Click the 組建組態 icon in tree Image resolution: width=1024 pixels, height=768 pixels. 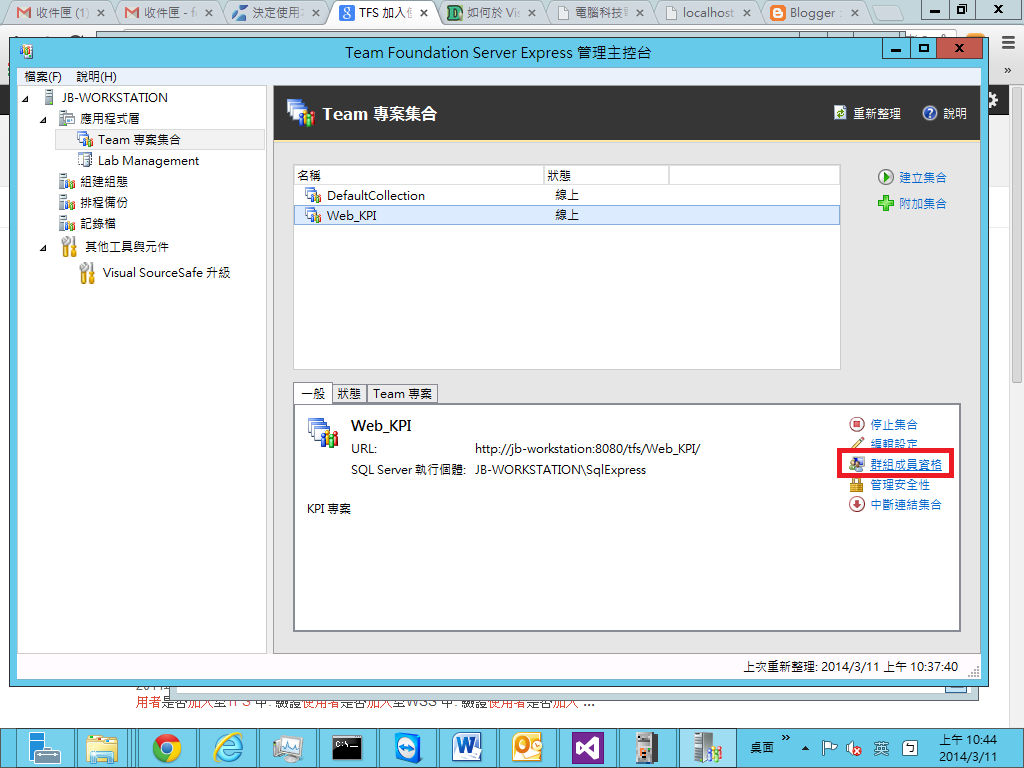coord(67,181)
